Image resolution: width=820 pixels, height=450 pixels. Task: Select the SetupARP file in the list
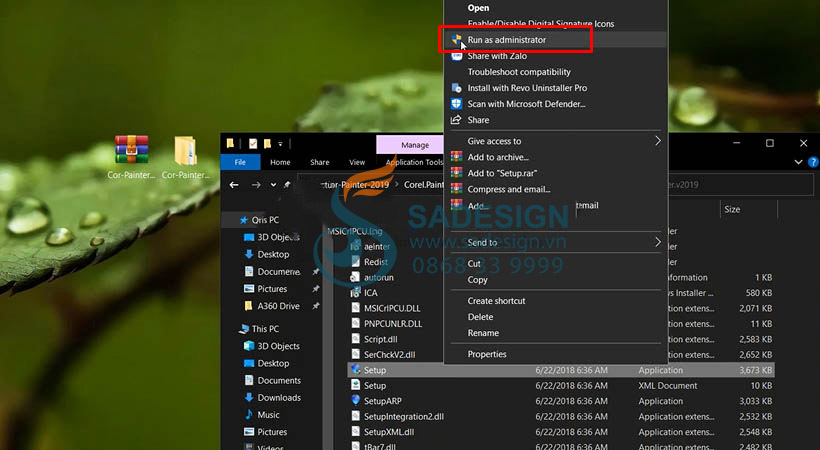[381, 401]
